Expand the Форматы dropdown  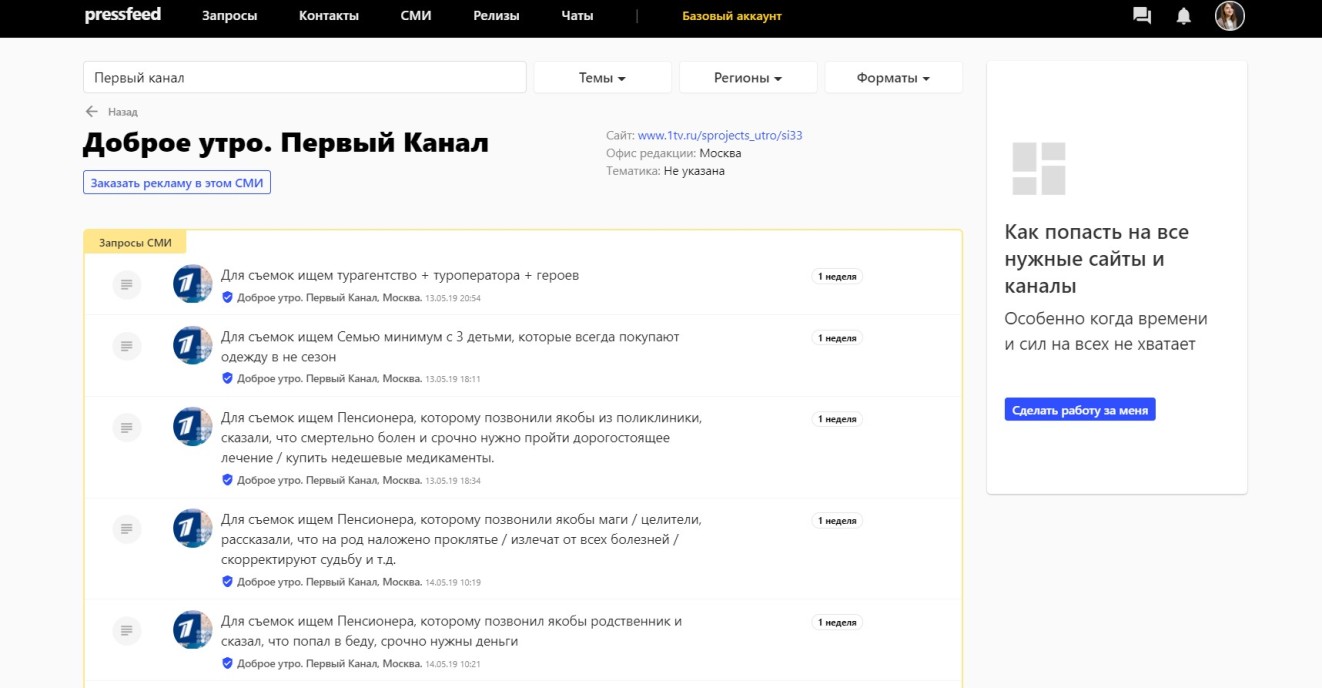pos(893,78)
